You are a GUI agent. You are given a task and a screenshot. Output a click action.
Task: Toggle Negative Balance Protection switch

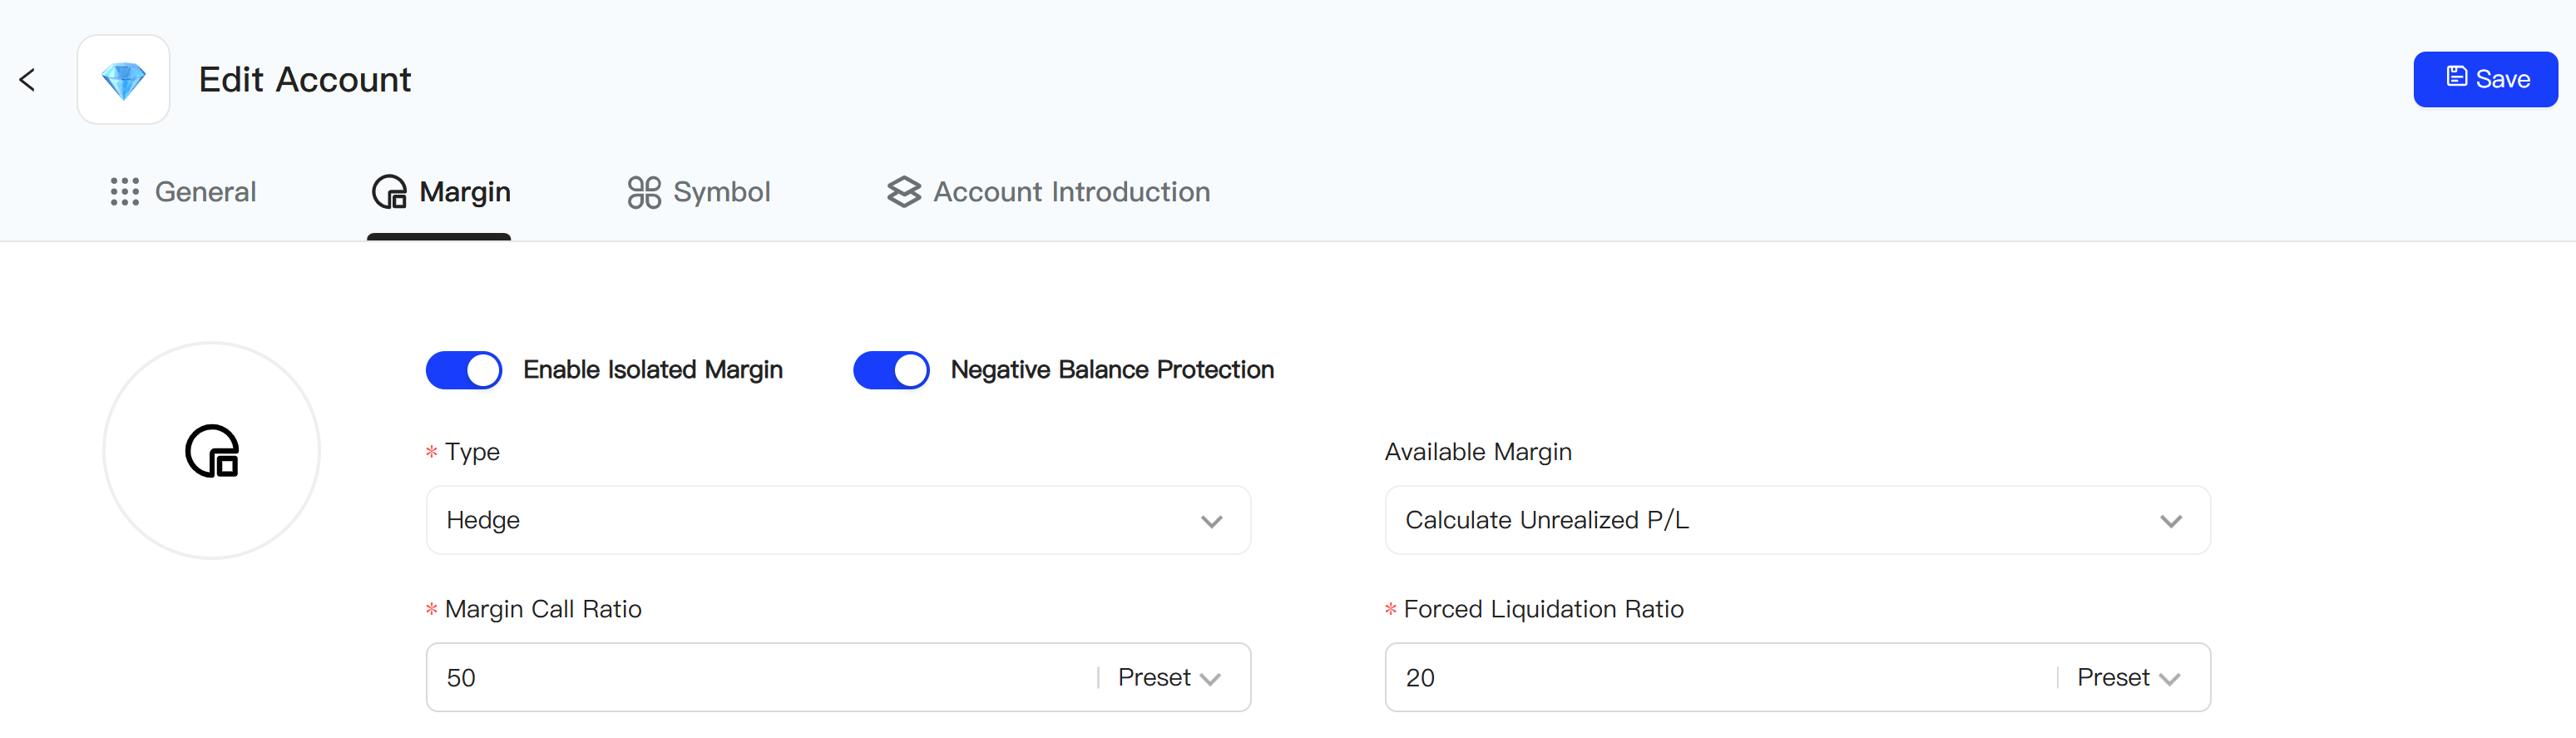point(891,370)
